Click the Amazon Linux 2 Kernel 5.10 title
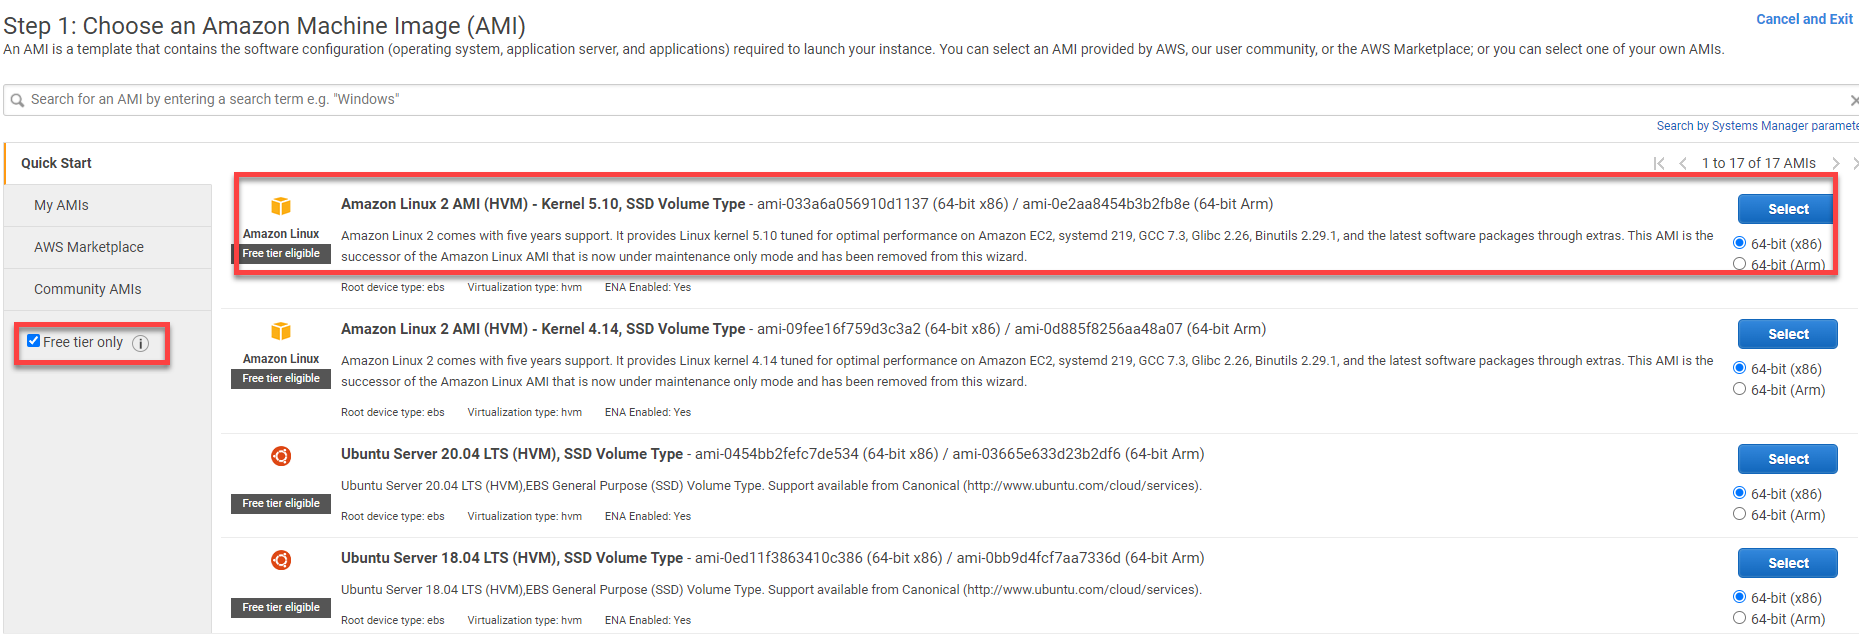Screen dimensions: 1859x638 pyautogui.click(x=543, y=204)
